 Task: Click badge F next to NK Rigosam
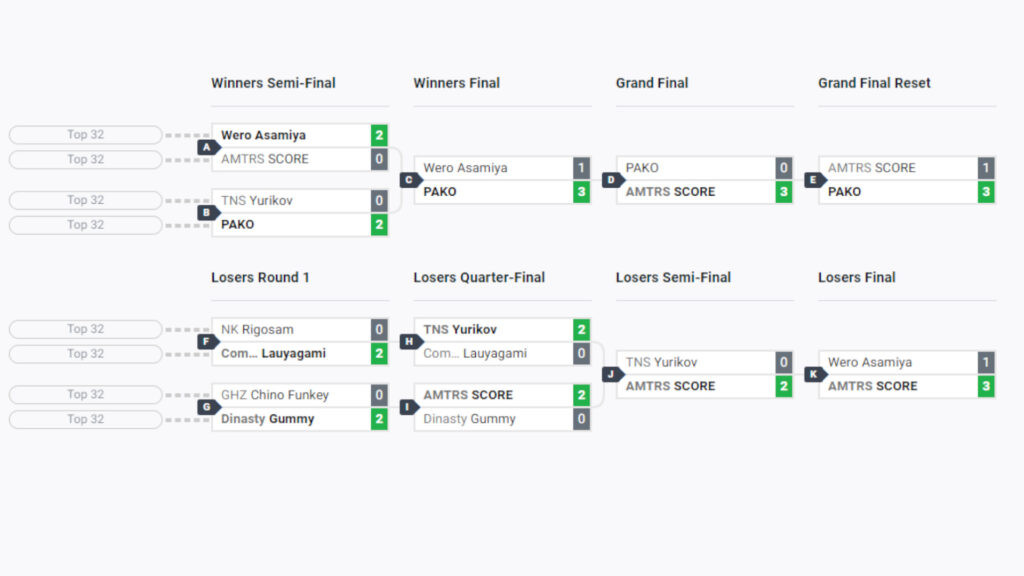pyautogui.click(x=208, y=341)
